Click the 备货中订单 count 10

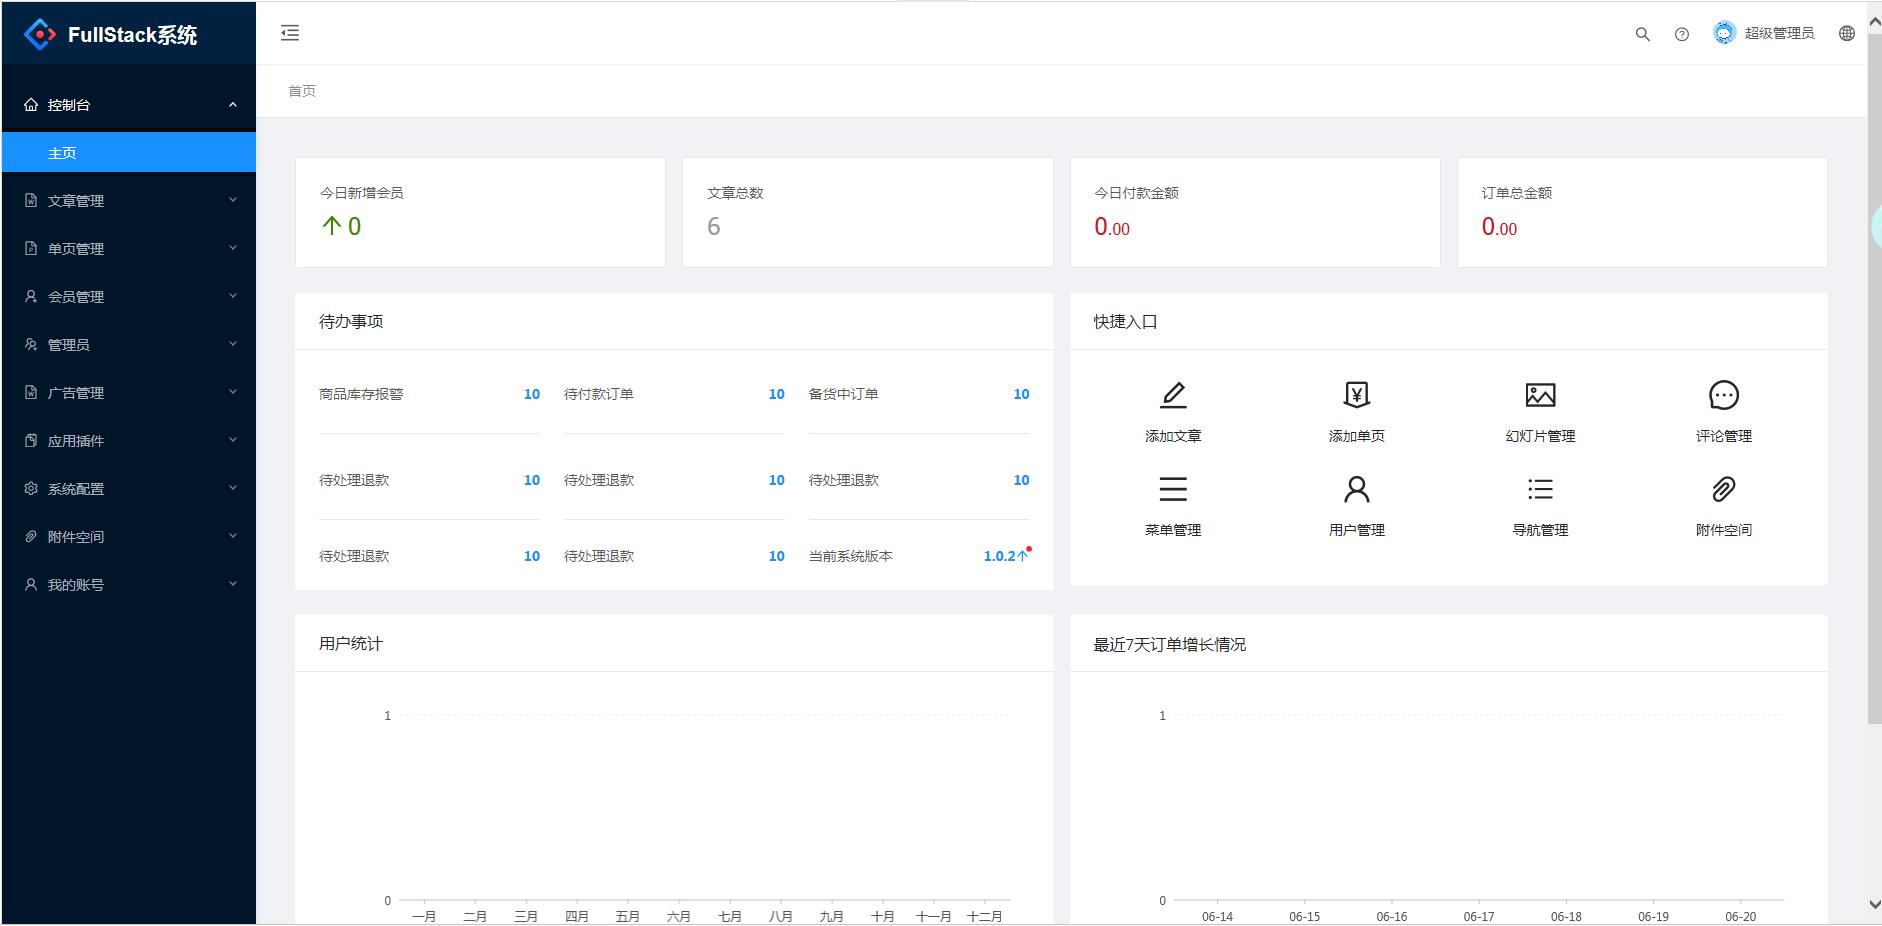point(1021,394)
